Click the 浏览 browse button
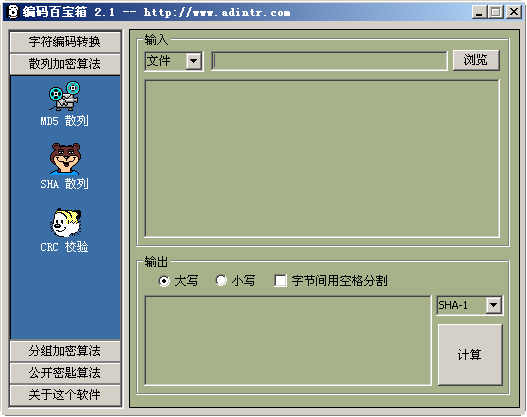The height and width of the screenshot is (417, 527). tap(476, 60)
